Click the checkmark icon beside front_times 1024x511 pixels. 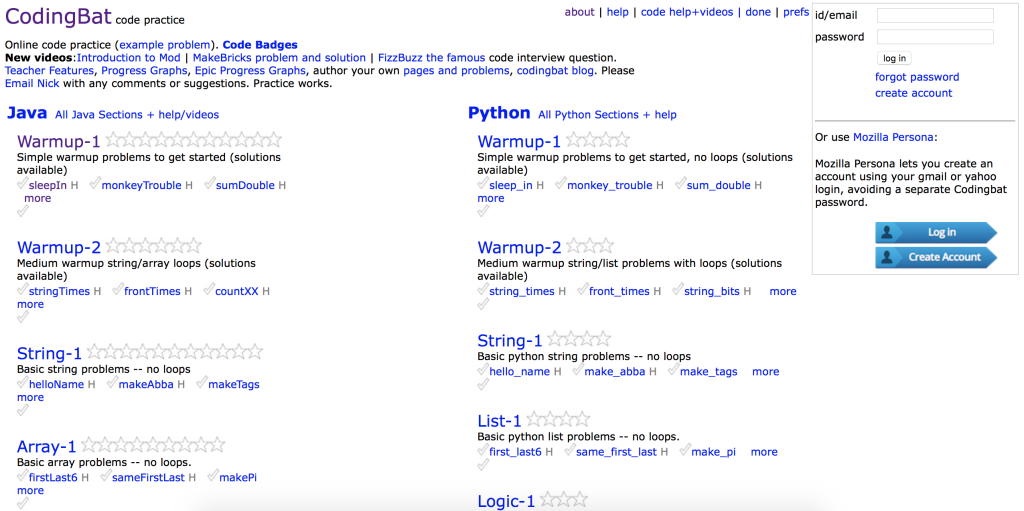[x=583, y=290]
